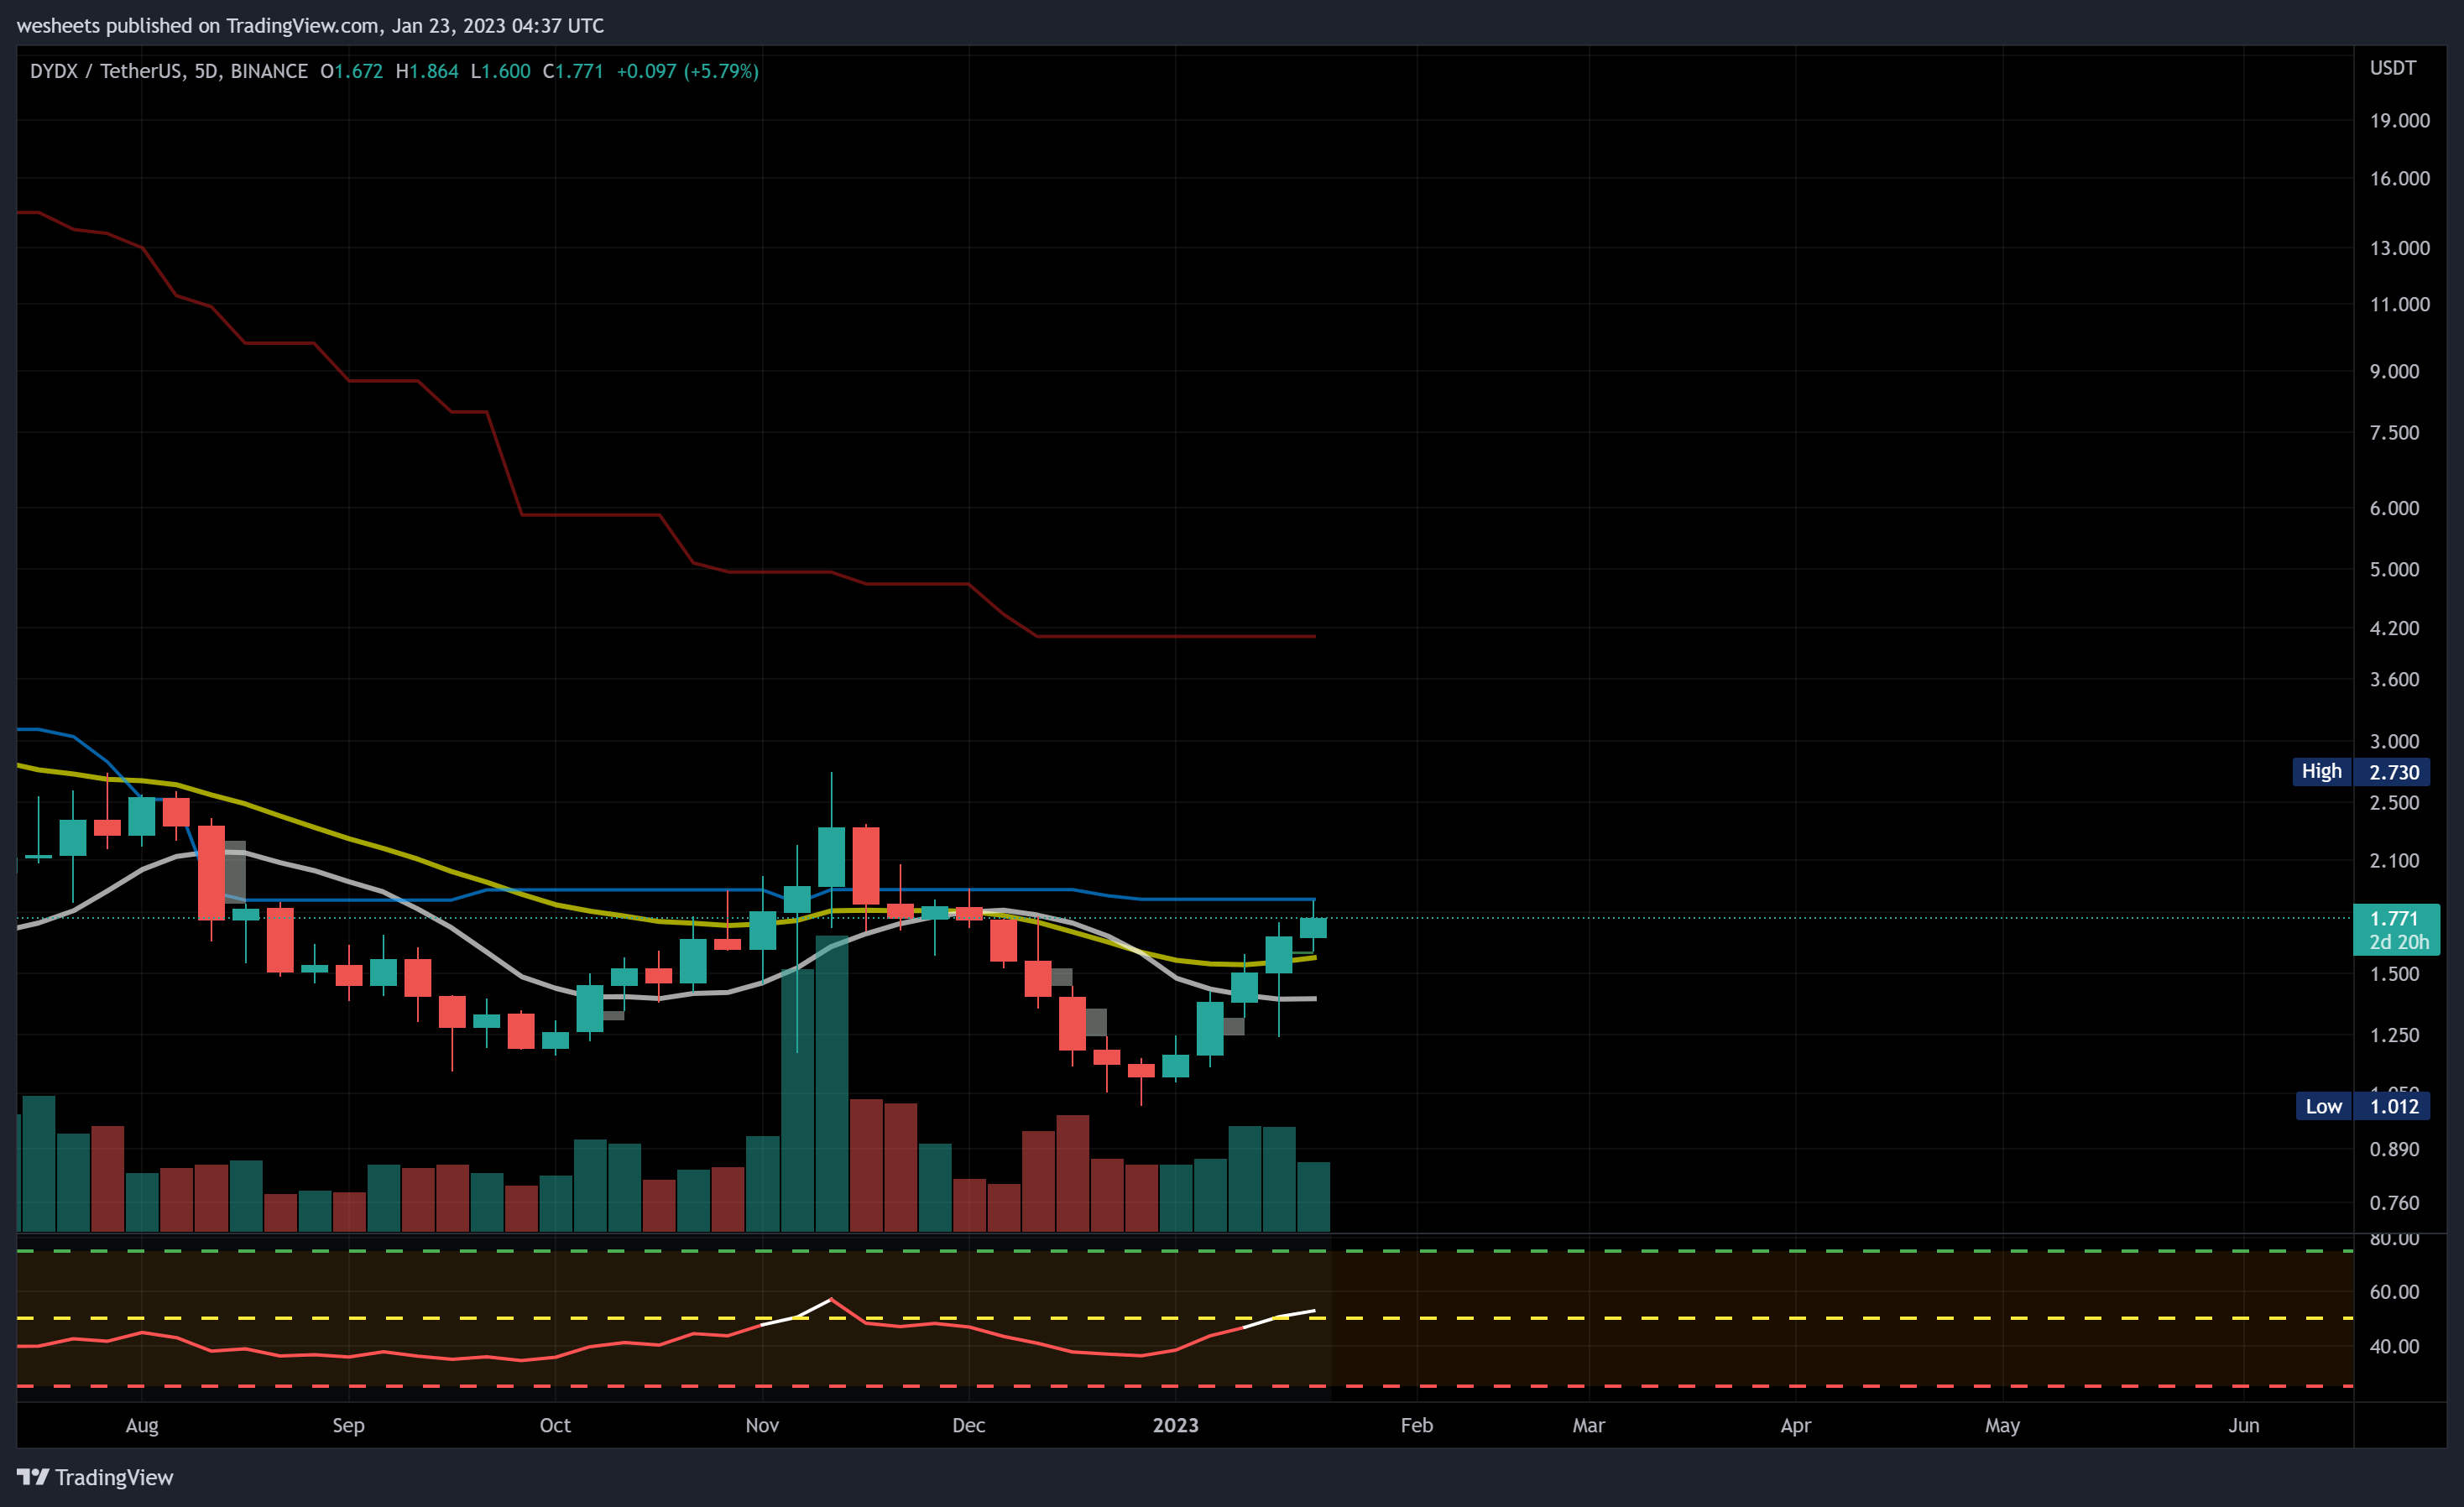Screen dimensions: 2464x1507
Task: Click the Apr label on time axis
Action: coord(1795,1425)
